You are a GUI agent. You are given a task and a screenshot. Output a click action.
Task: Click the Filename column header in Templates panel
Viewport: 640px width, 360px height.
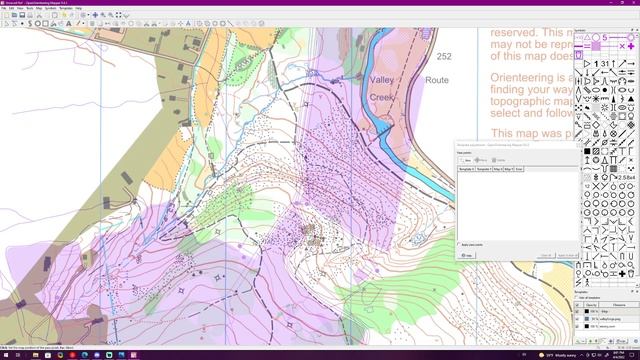point(619,305)
